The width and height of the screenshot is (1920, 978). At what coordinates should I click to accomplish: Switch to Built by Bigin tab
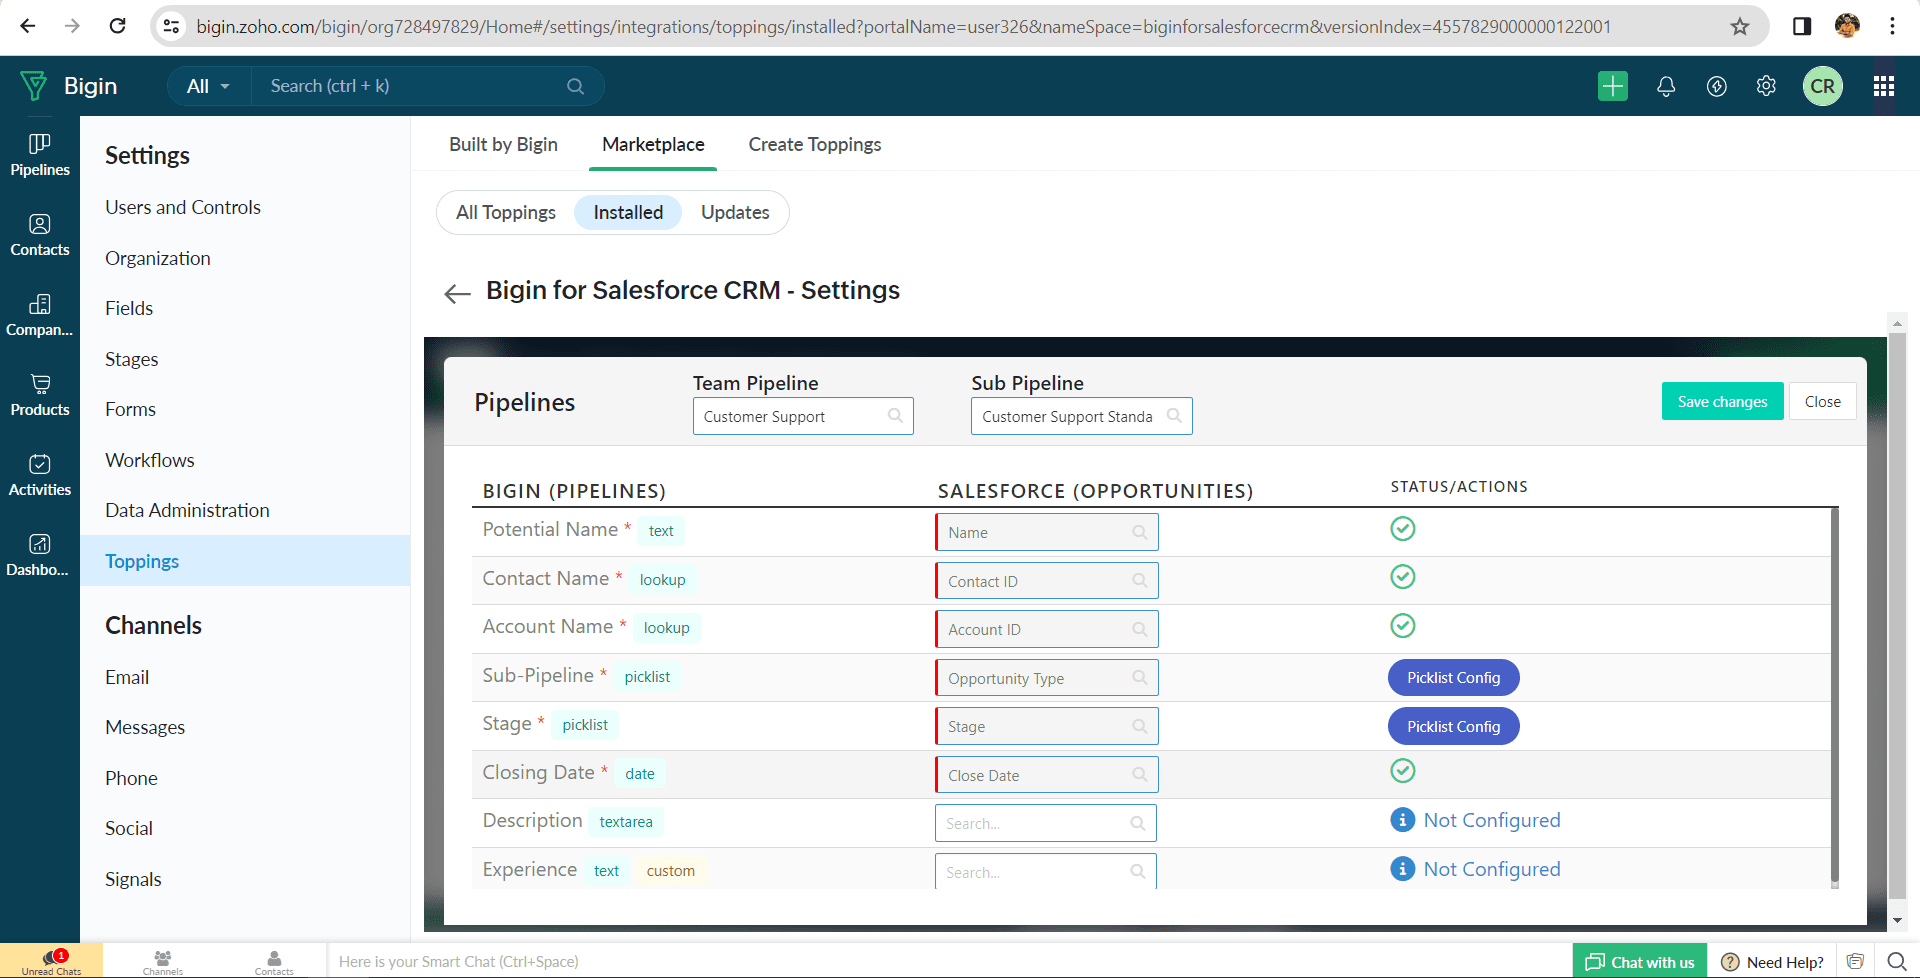pos(503,144)
